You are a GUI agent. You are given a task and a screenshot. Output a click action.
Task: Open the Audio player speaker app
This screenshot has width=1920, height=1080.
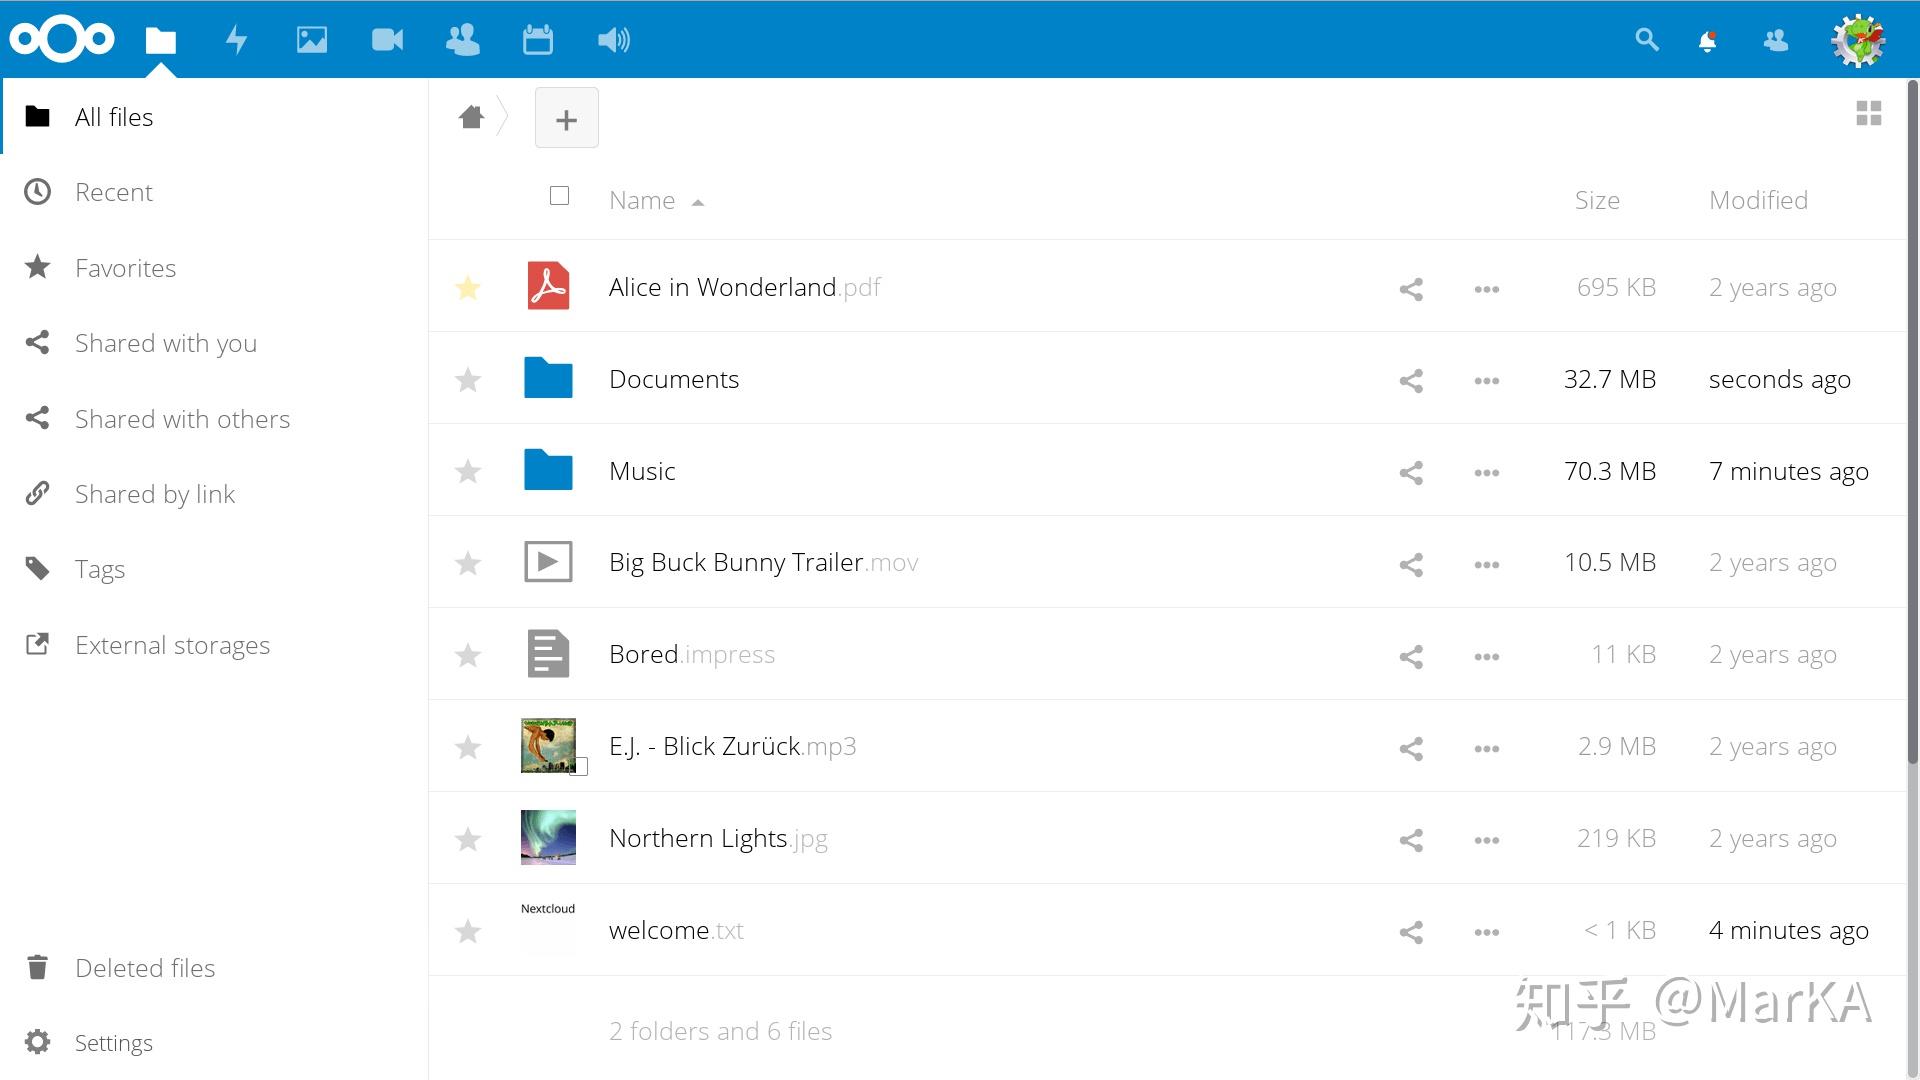click(614, 40)
